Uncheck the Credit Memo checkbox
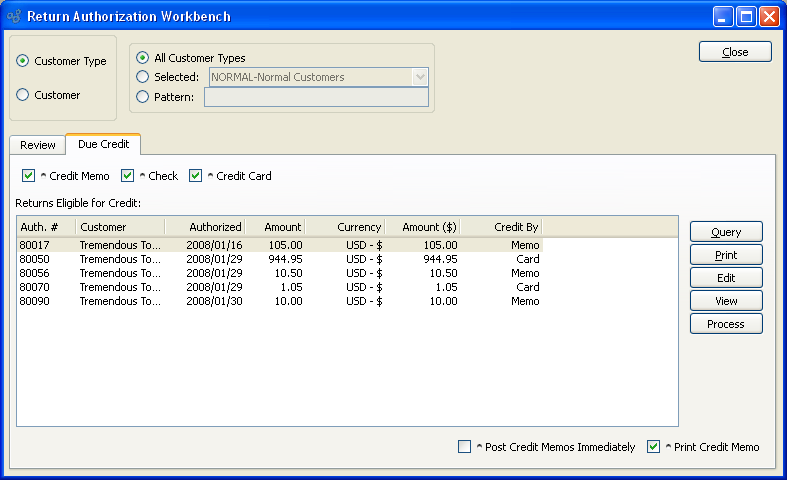The height and width of the screenshot is (480, 787). tap(28, 176)
